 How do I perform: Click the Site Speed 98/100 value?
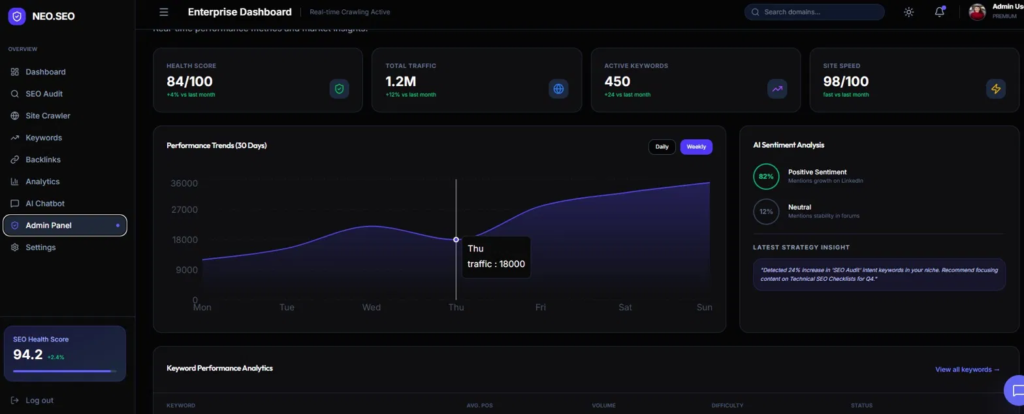pos(846,82)
